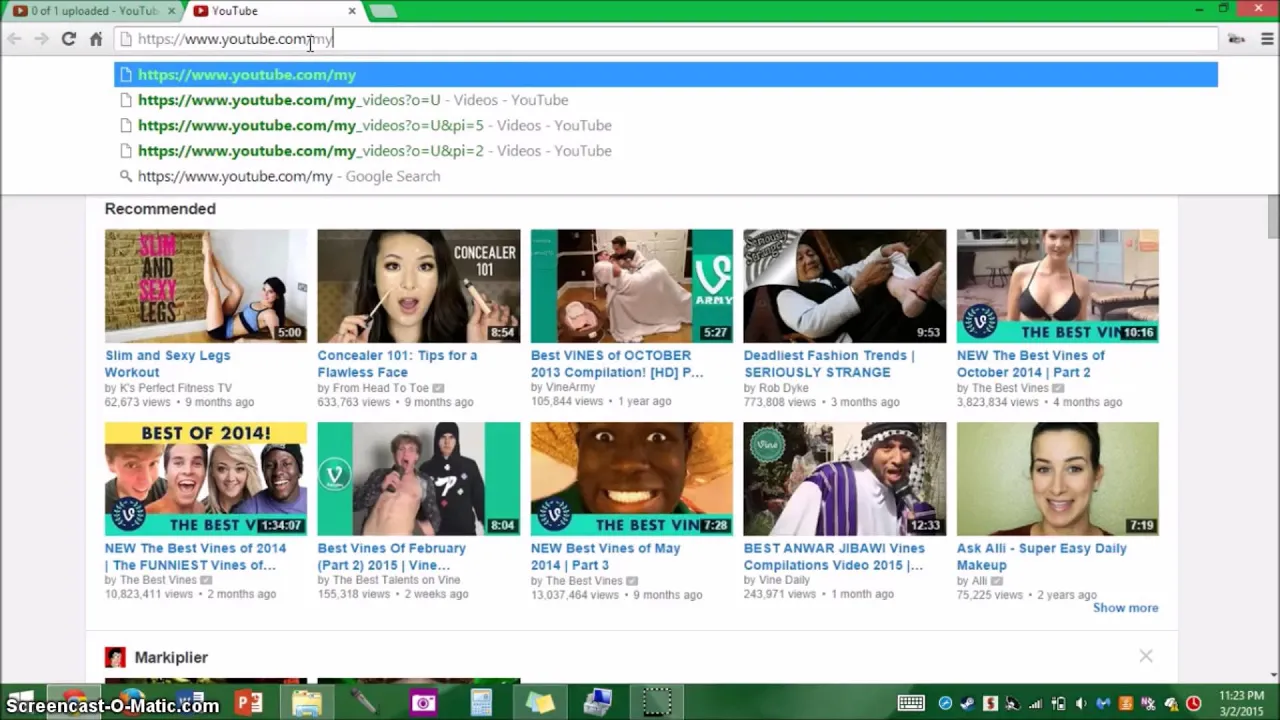The image size is (1280, 720).
Task: Open the BEST OF 2014 Vines thumbnail
Action: (206, 479)
